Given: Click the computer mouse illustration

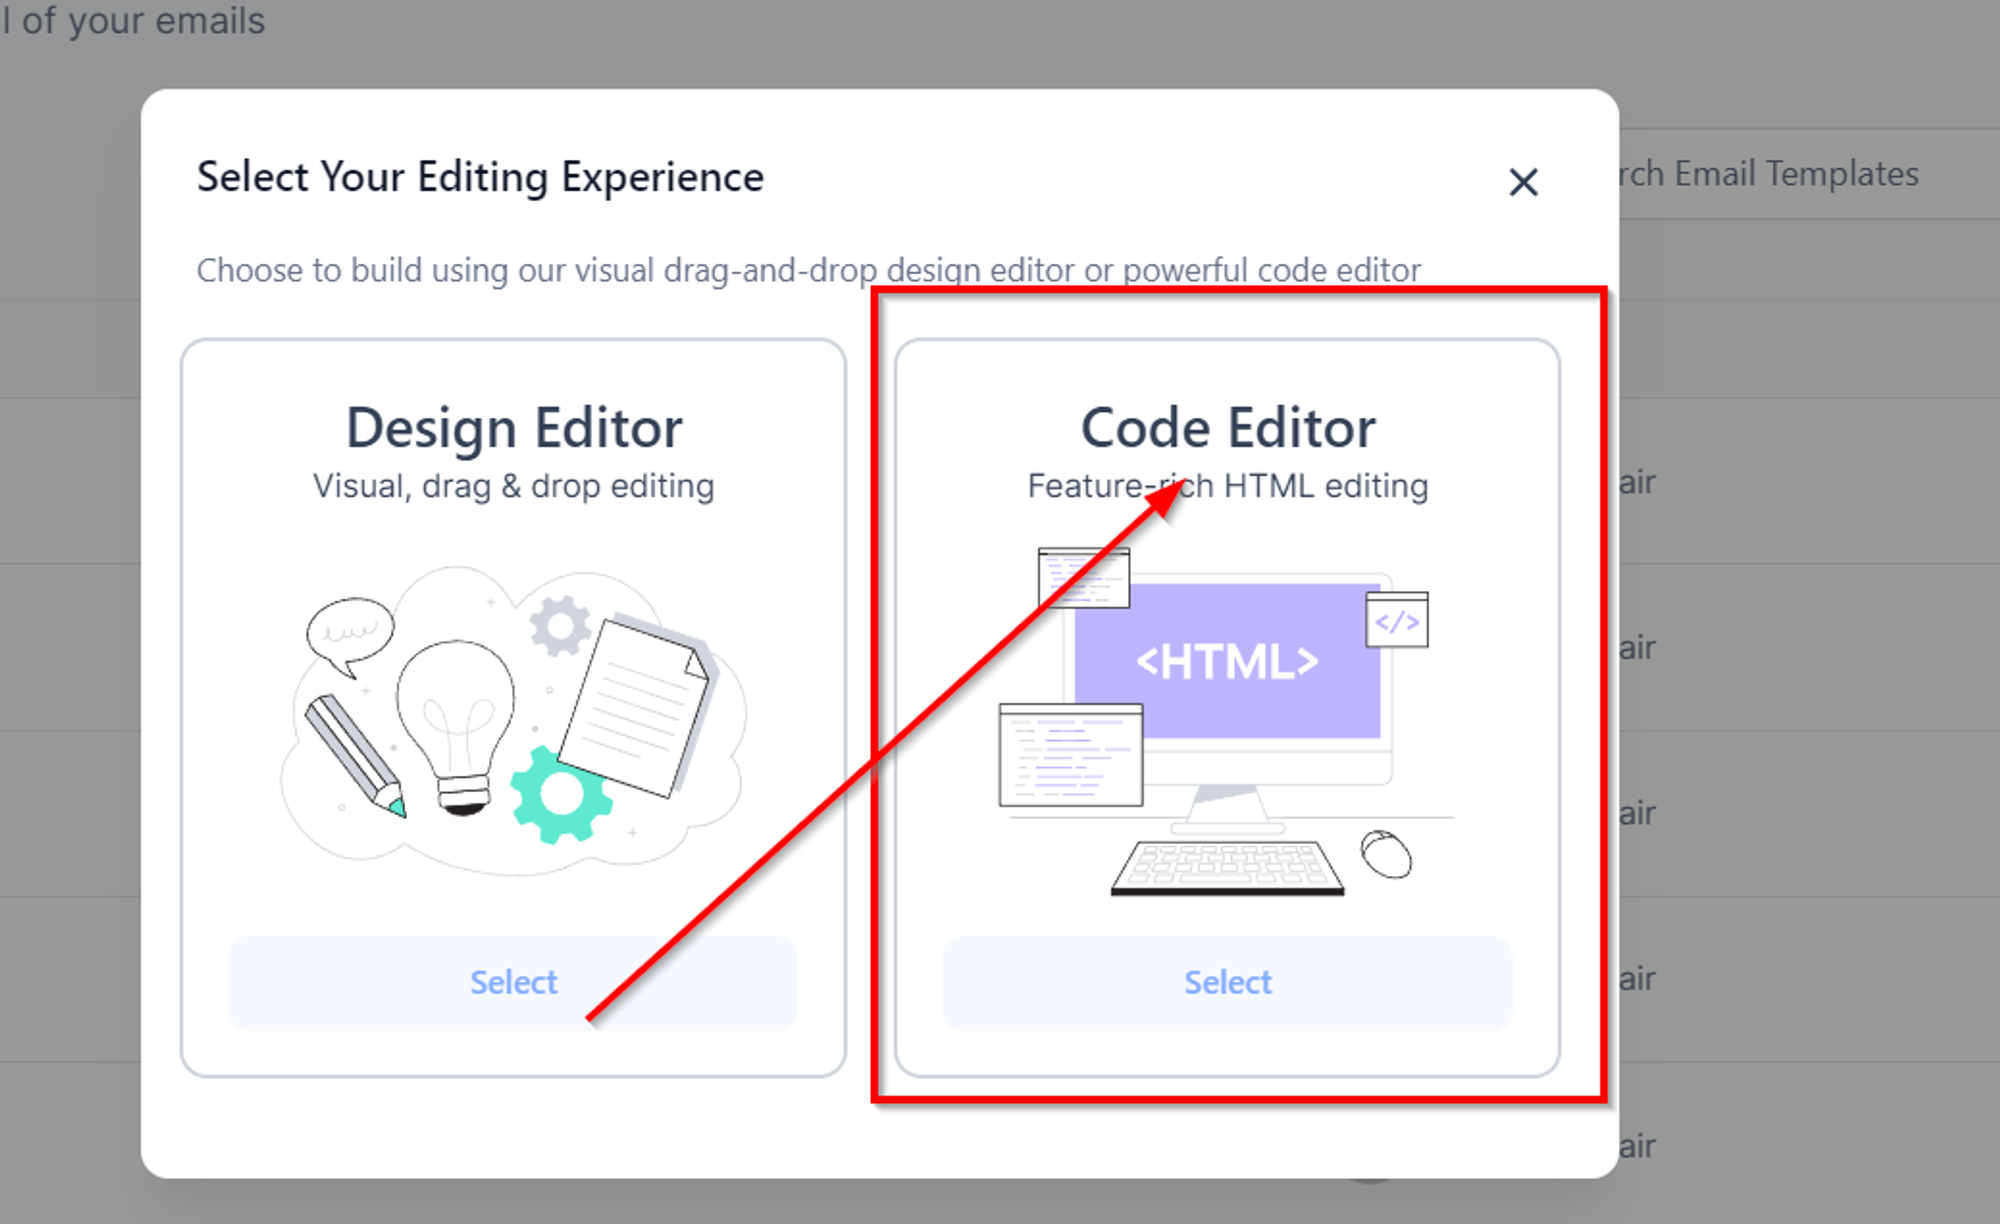Looking at the screenshot, I should pos(1386,854).
